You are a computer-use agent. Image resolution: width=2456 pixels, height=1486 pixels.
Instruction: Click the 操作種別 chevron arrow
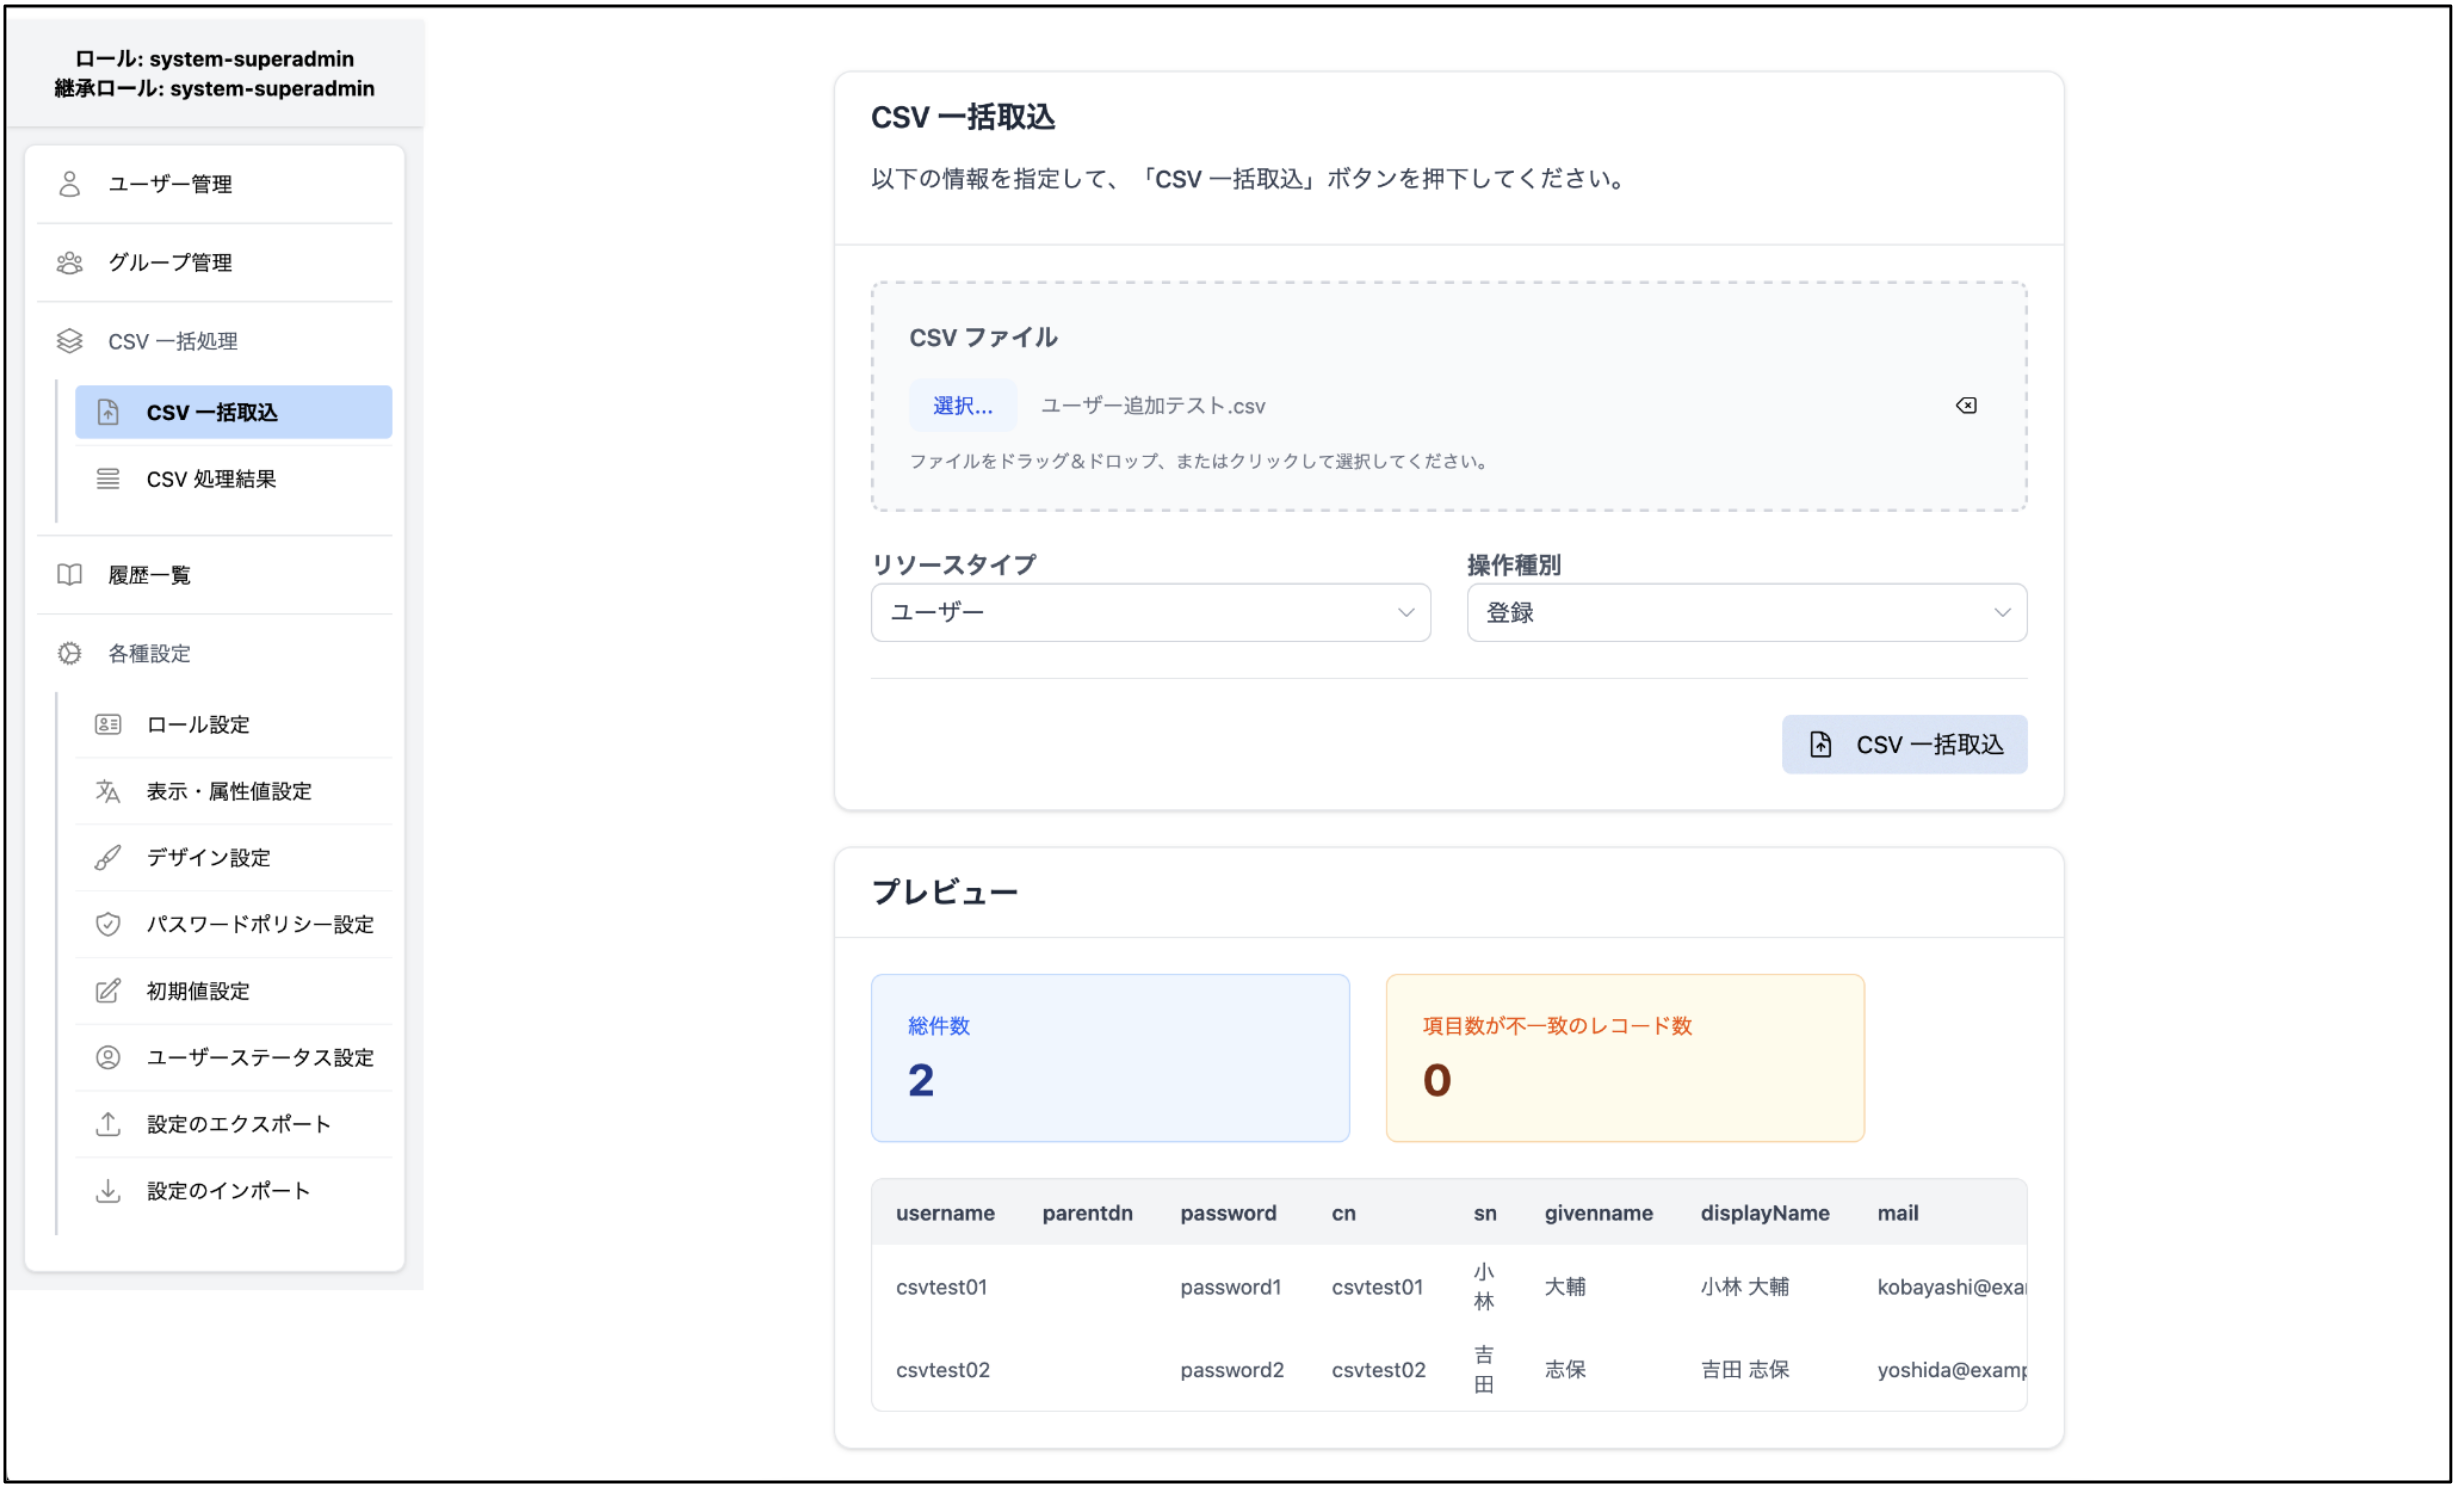tap(2002, 612)
